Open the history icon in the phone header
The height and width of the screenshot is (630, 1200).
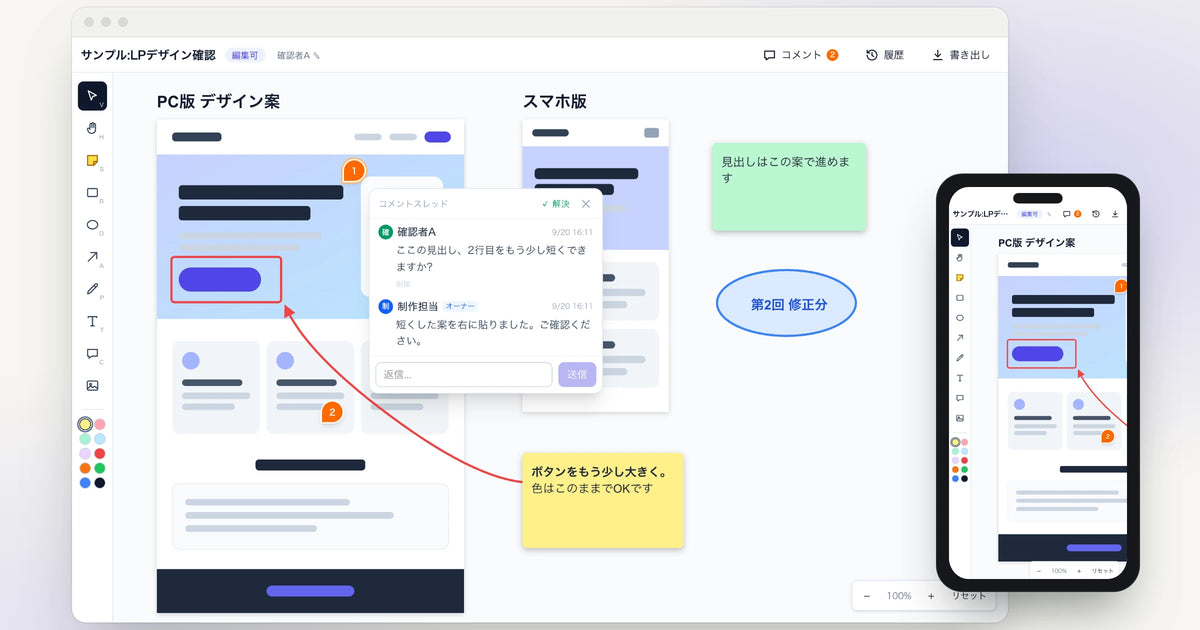coord(1096,214)
